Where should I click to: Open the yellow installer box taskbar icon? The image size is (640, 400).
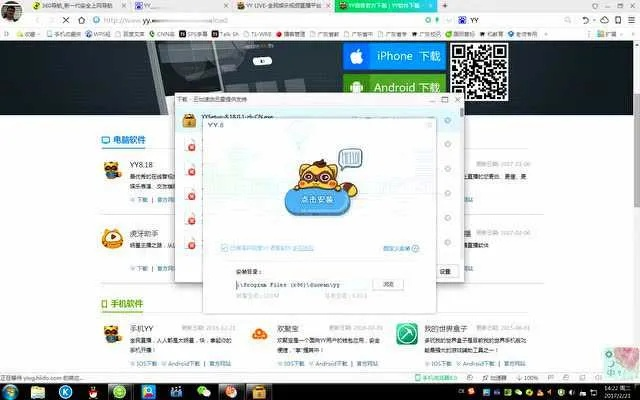pyautogui.click(x=259, y=392)
